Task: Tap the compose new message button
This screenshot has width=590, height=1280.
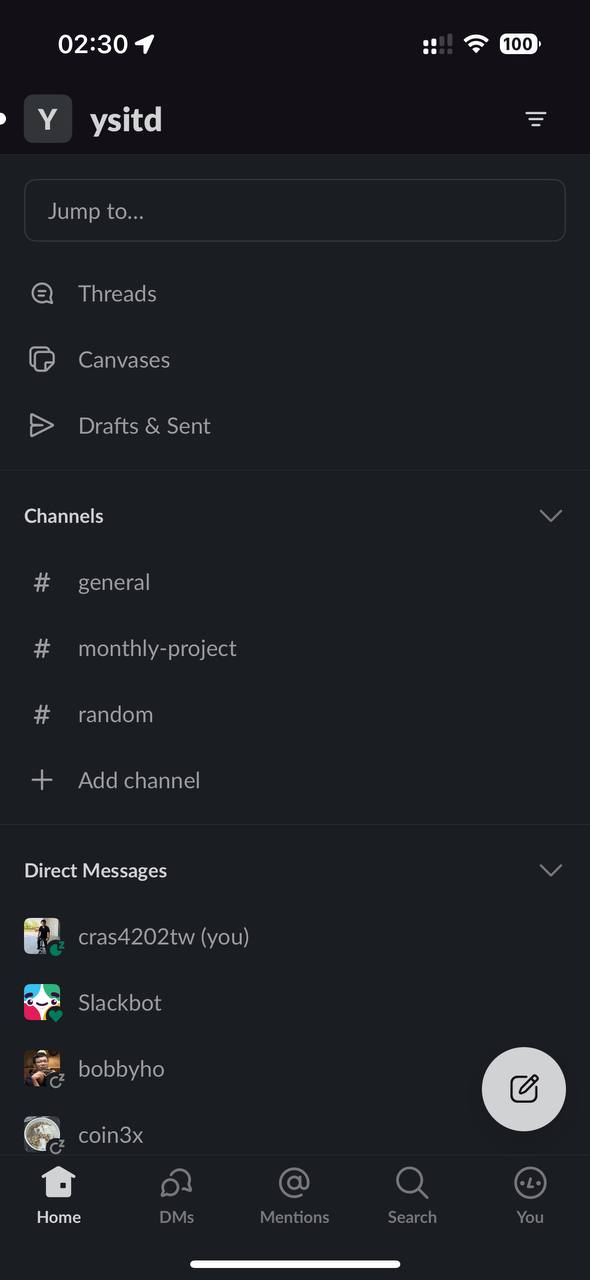Action: coord(524,1089)
